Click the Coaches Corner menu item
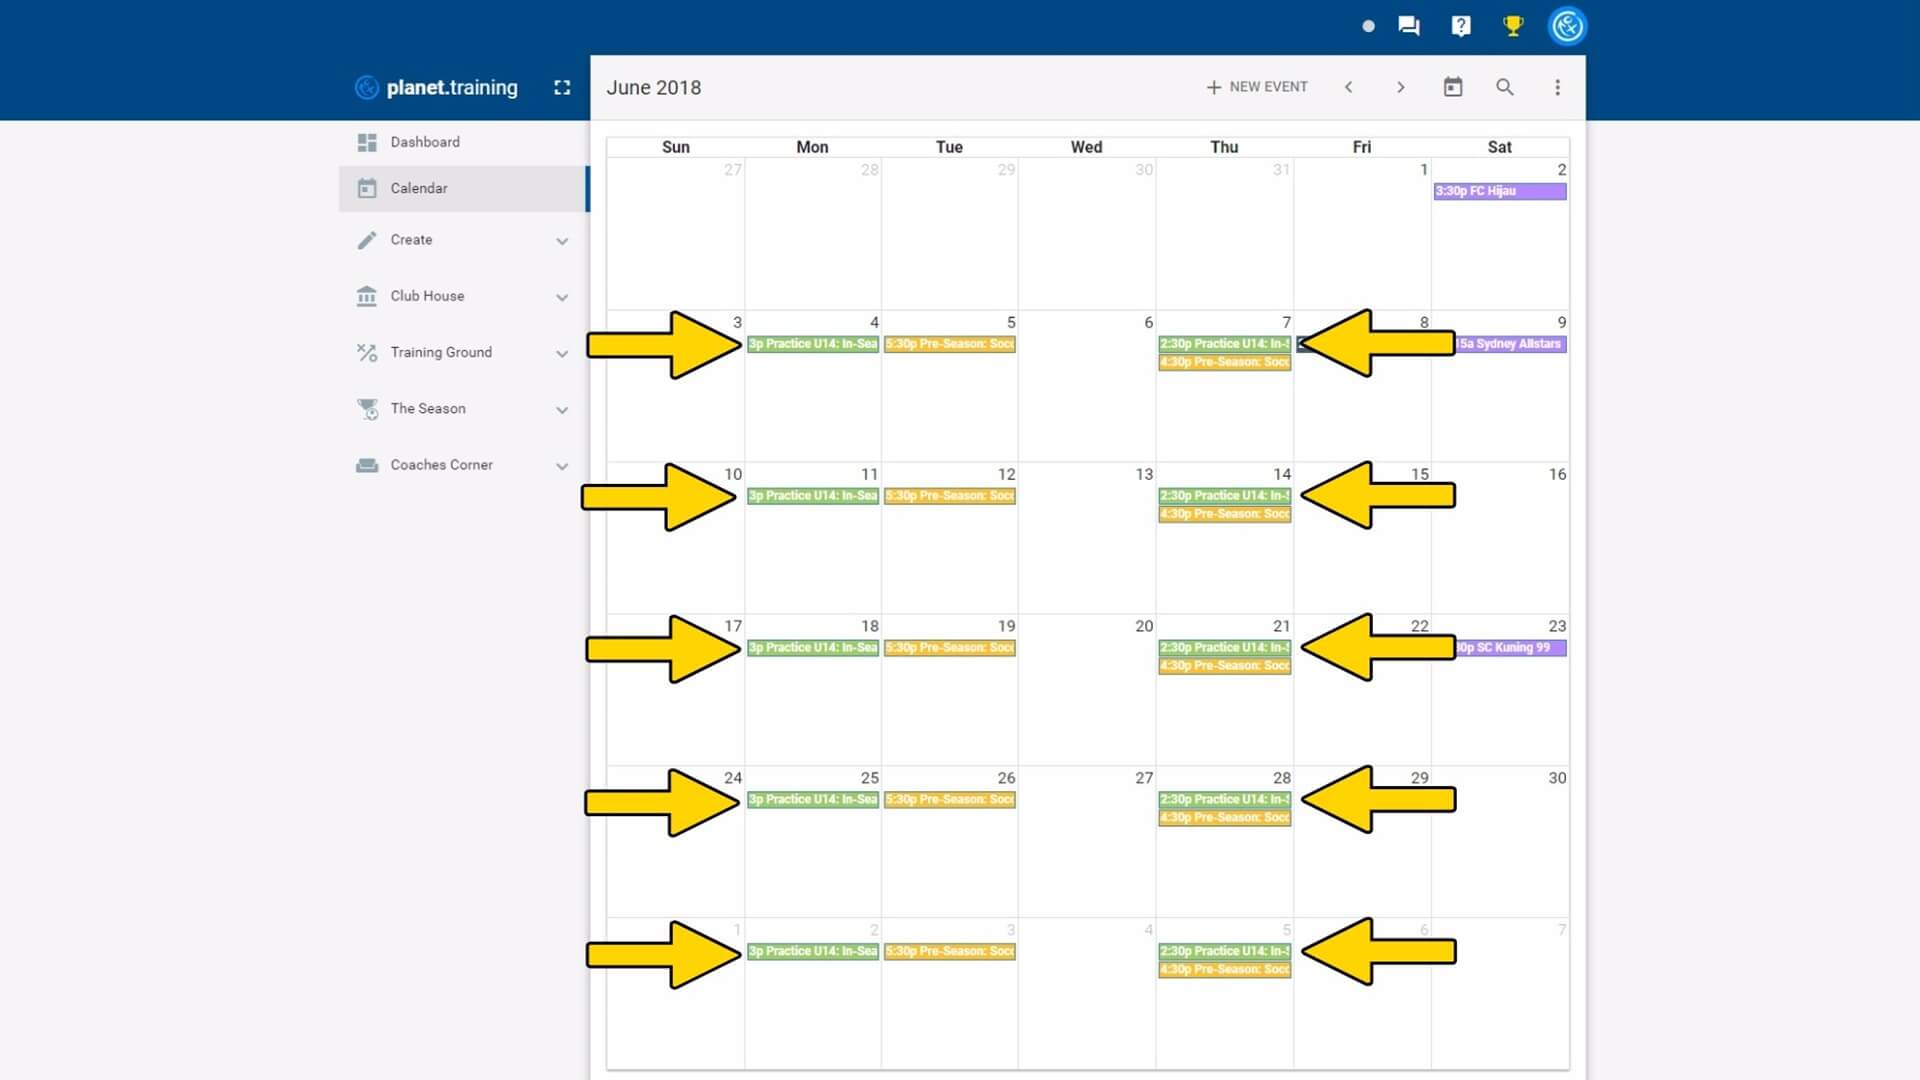Screen dimensions: 1920x1080 pyautogui.click(x=441, y=465)
